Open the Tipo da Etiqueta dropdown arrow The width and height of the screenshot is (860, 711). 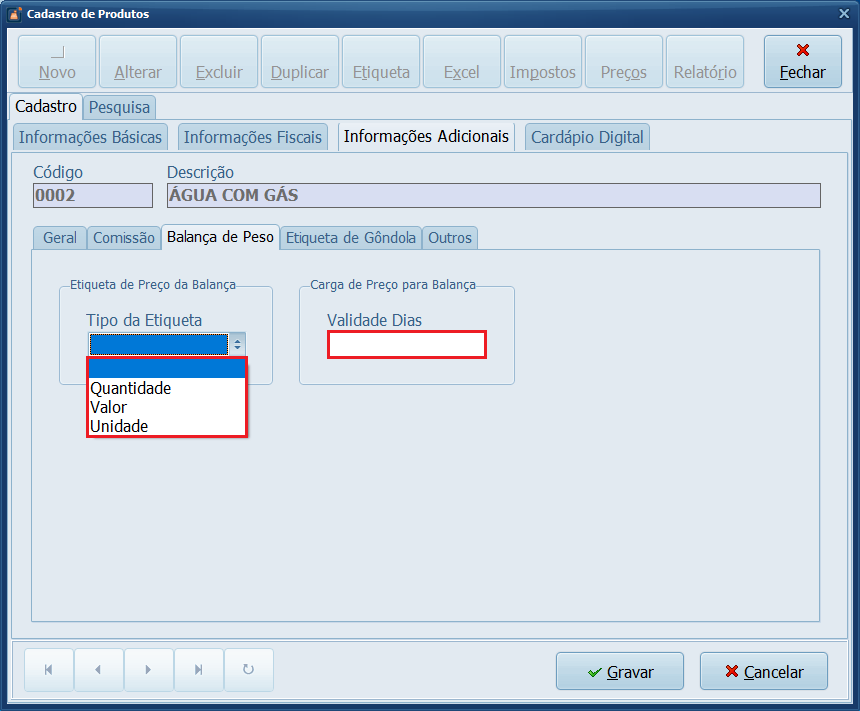237,344
